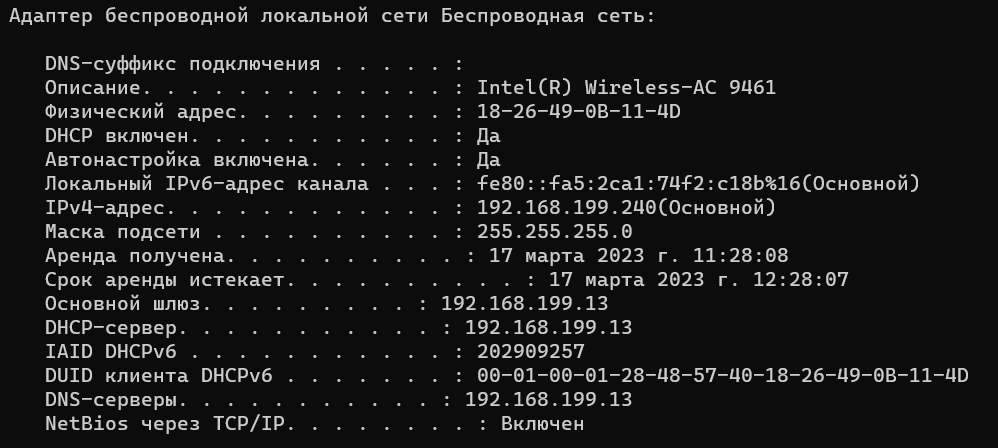Click the physical address 18-26-49-0B-11-4D

pos(579,112)
